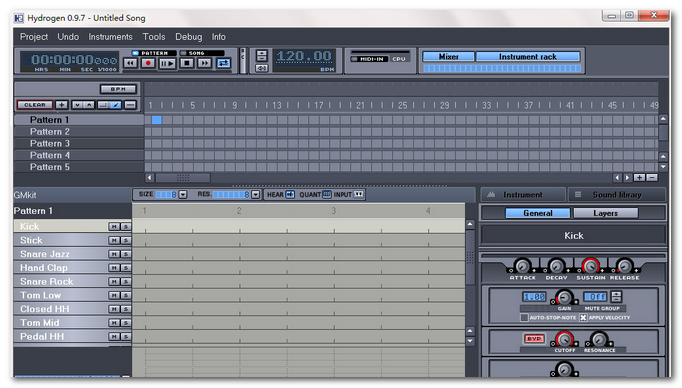Screen dimensions: 682x388
Task: Select the Tom Low instrument row
Action: pos(73,295)
